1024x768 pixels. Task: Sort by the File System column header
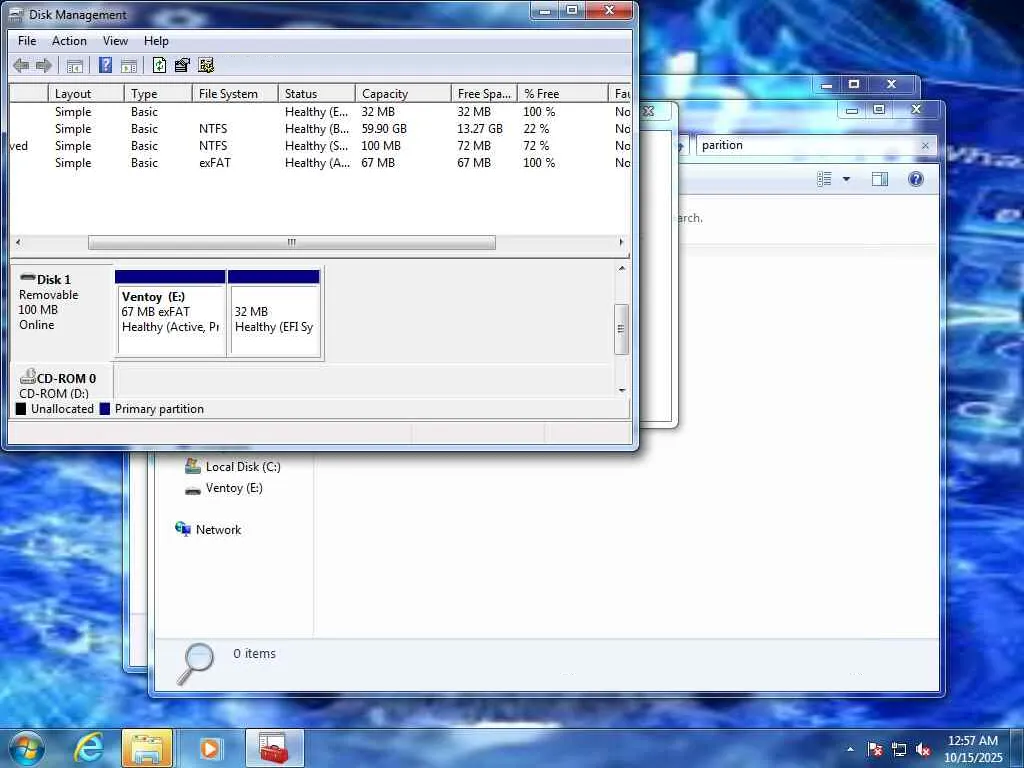click(235, 93)
